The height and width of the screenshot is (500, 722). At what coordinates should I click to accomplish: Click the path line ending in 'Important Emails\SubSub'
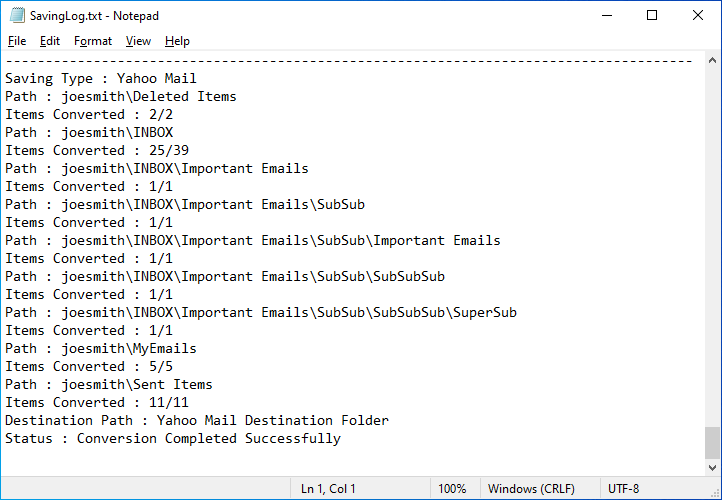coord(185,204)
